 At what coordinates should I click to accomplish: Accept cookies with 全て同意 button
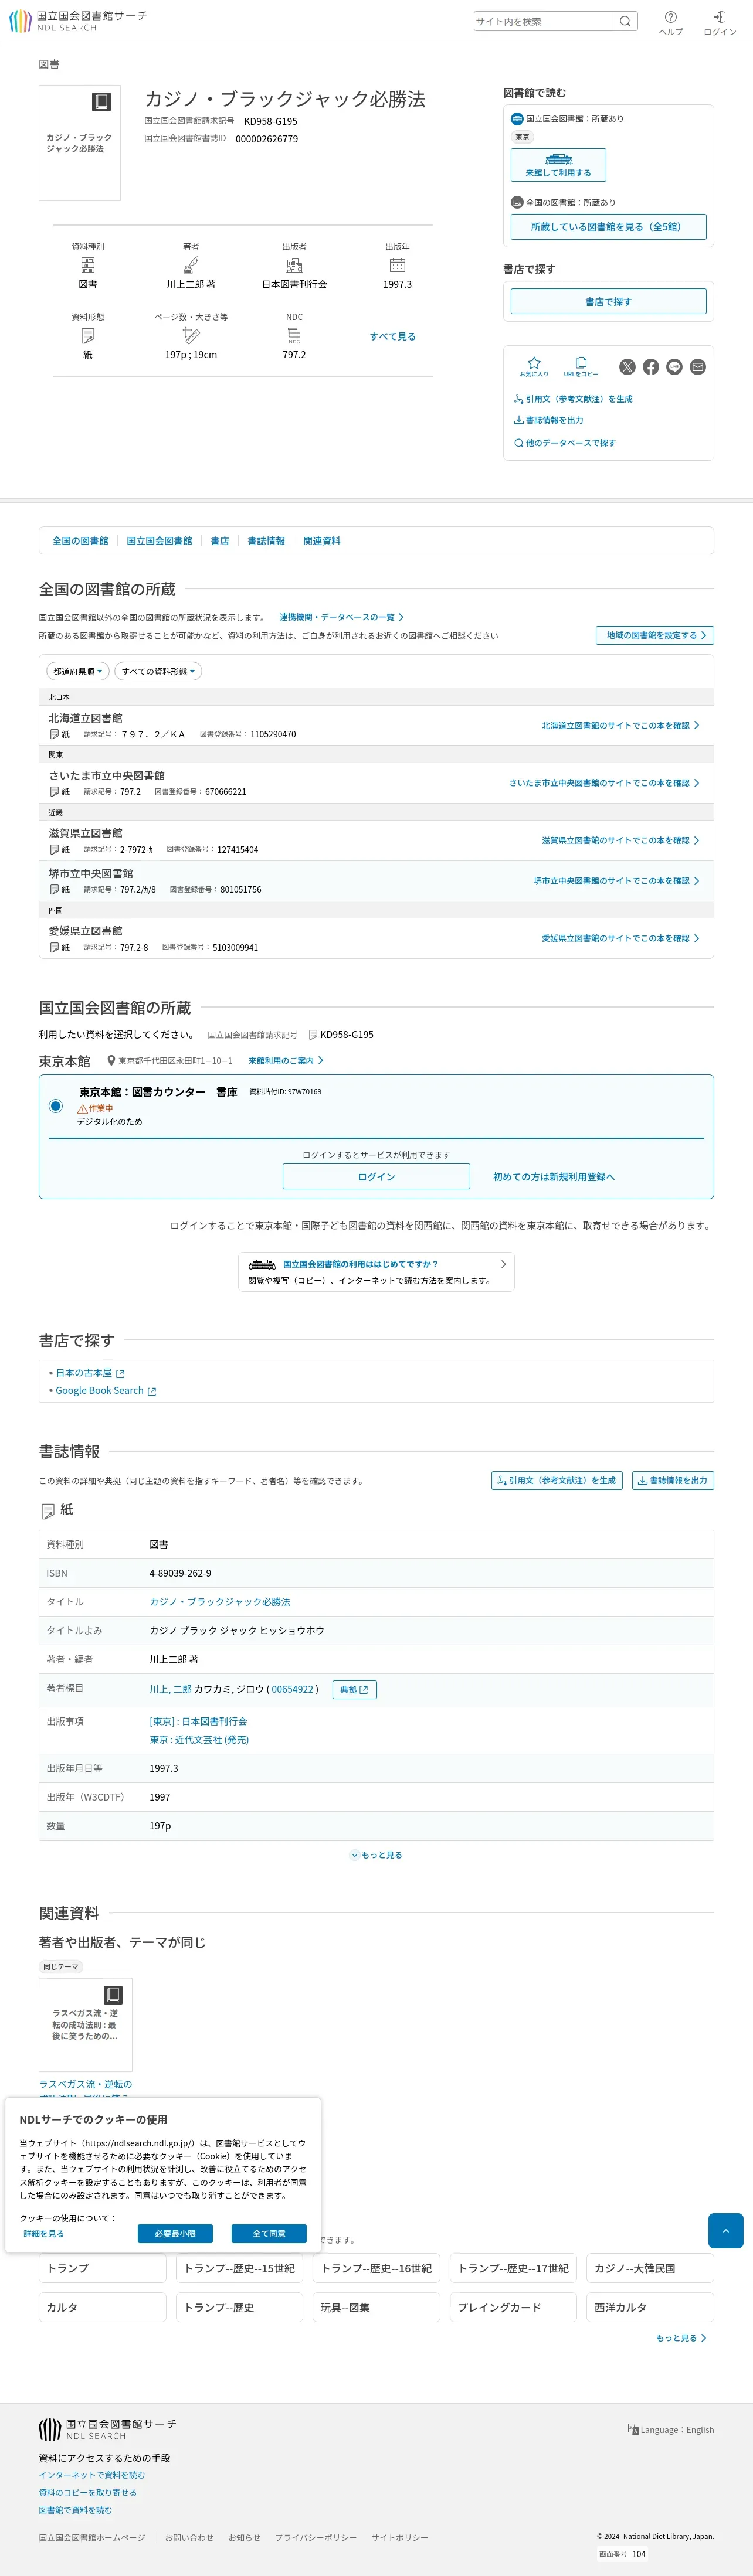coord(269,2233)
